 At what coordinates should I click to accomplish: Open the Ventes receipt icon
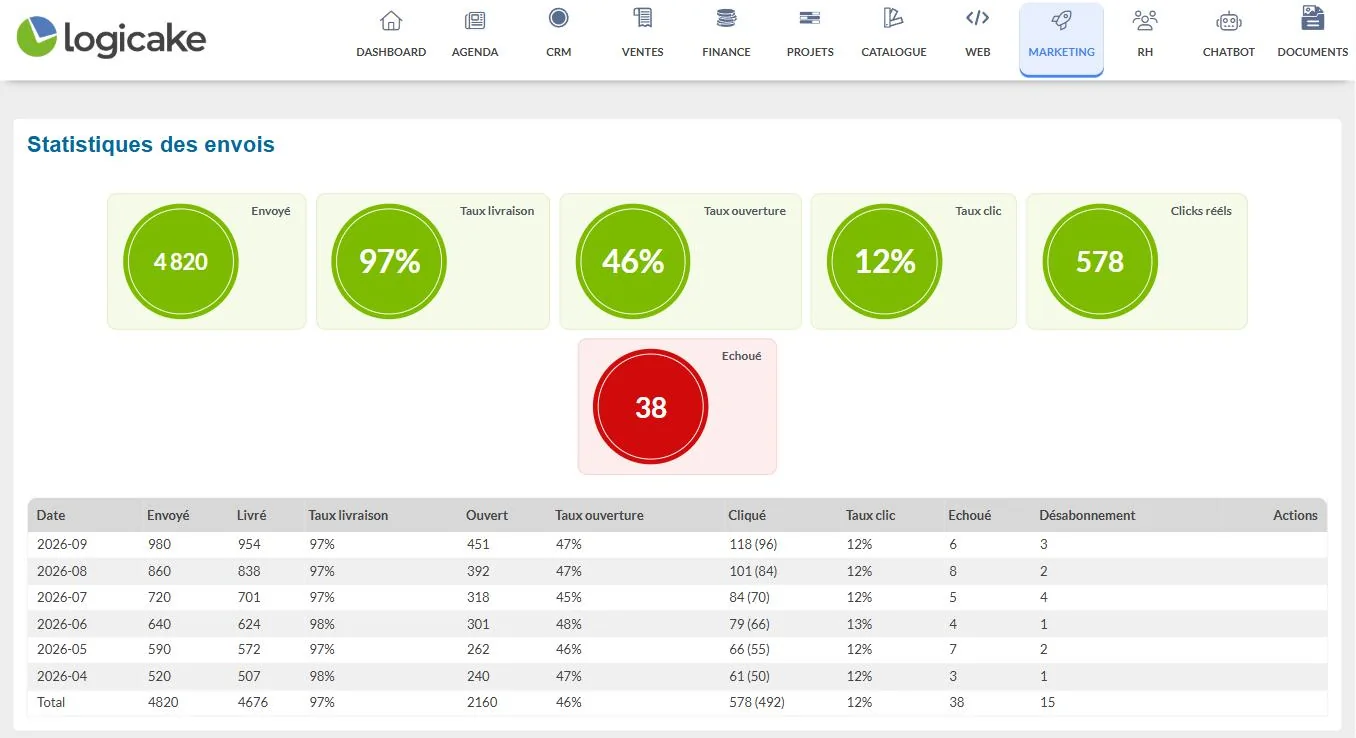click(x=643, y=18)
